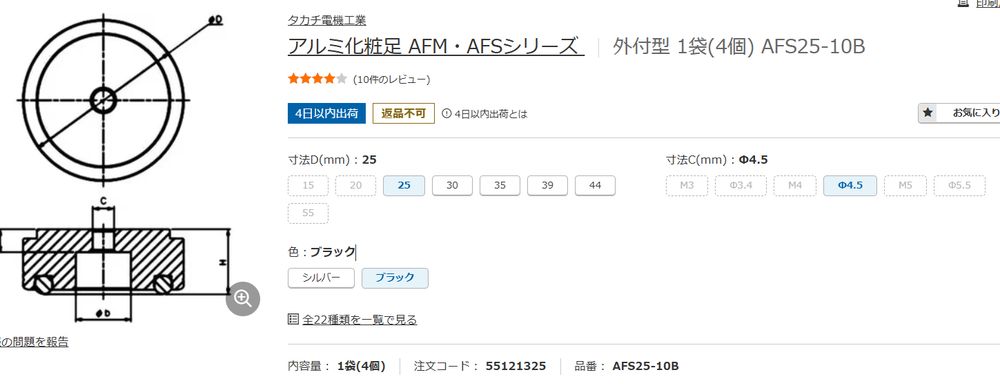Select dimension D value 55
The image size is (1000, 384).
(x=308, y=213)
